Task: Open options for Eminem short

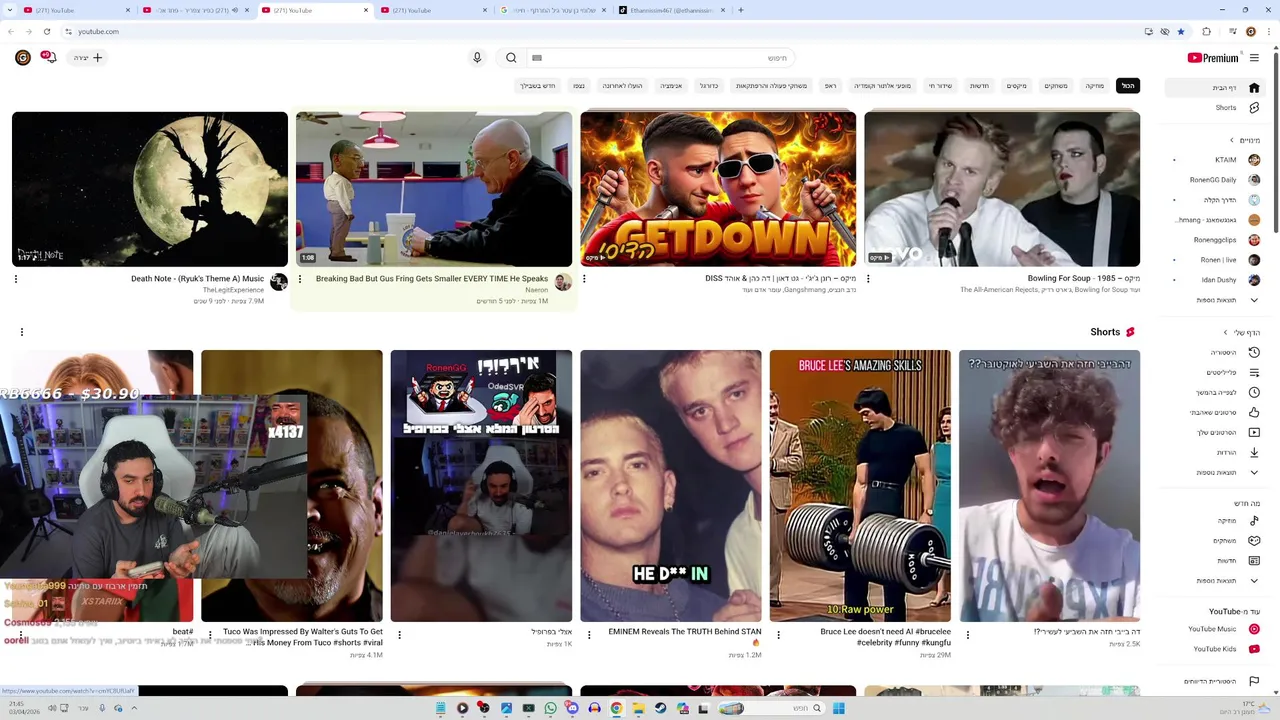Action: (589, 635)
